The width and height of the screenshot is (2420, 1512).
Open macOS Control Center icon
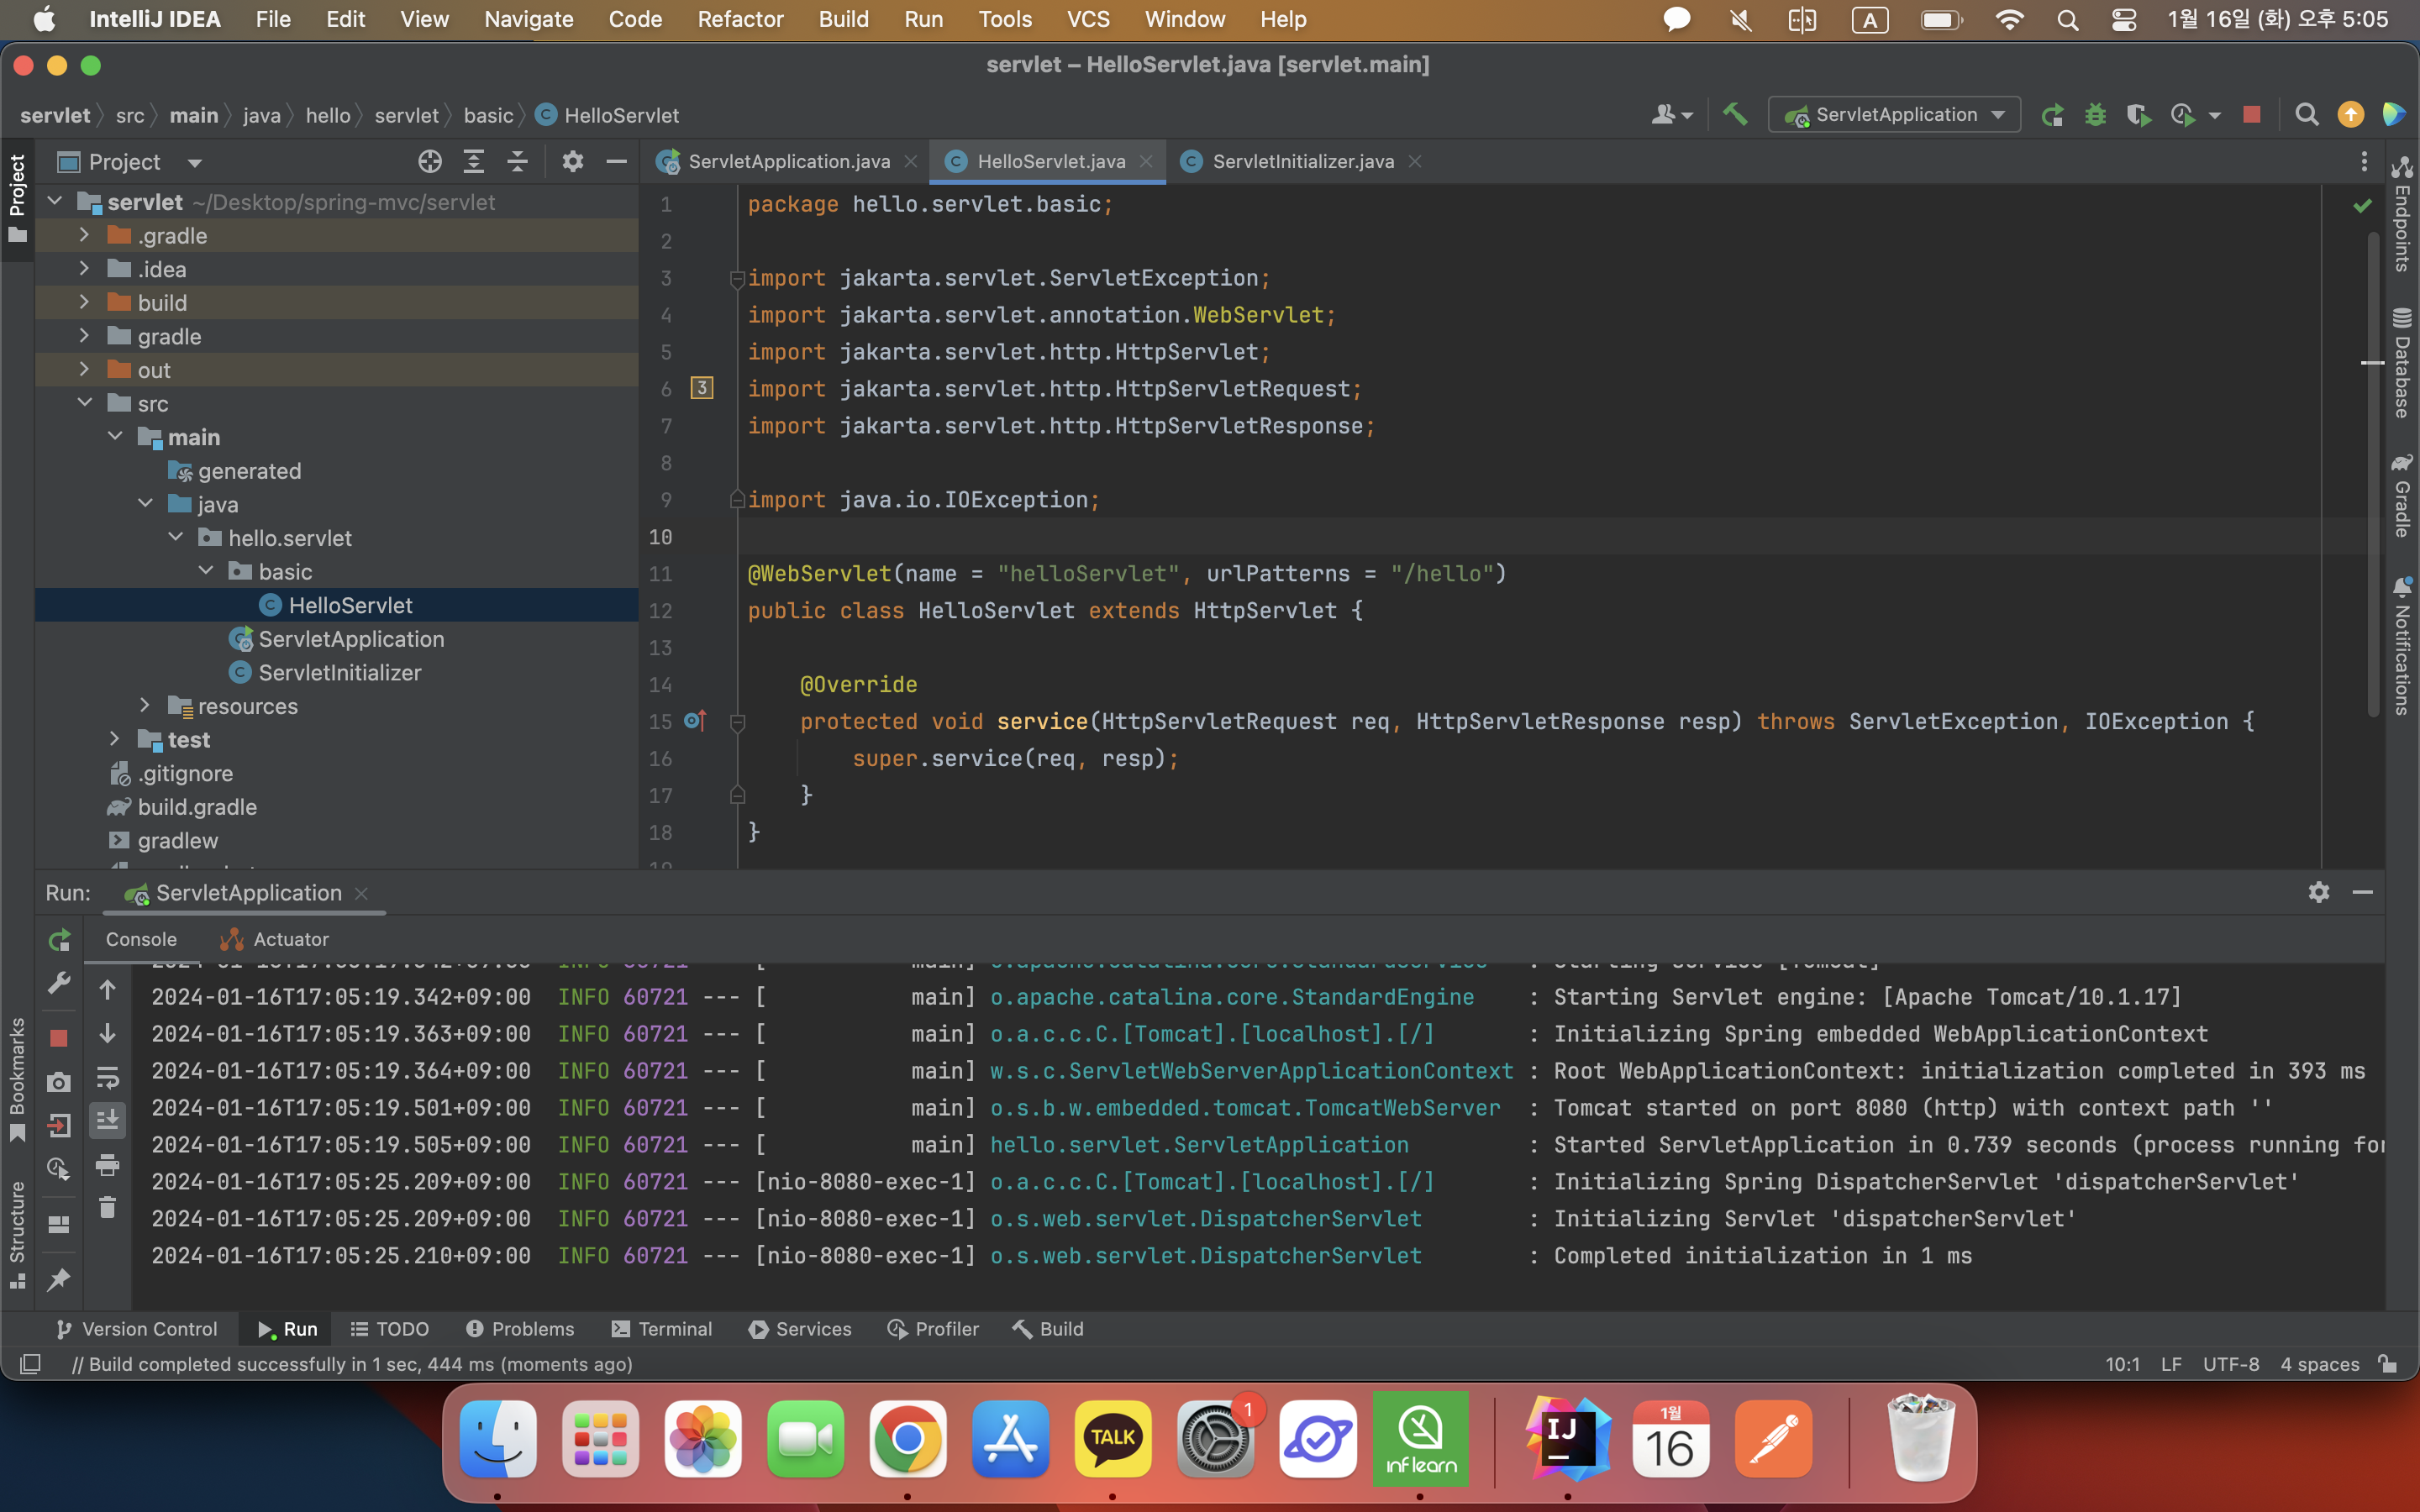point(2124,19)
